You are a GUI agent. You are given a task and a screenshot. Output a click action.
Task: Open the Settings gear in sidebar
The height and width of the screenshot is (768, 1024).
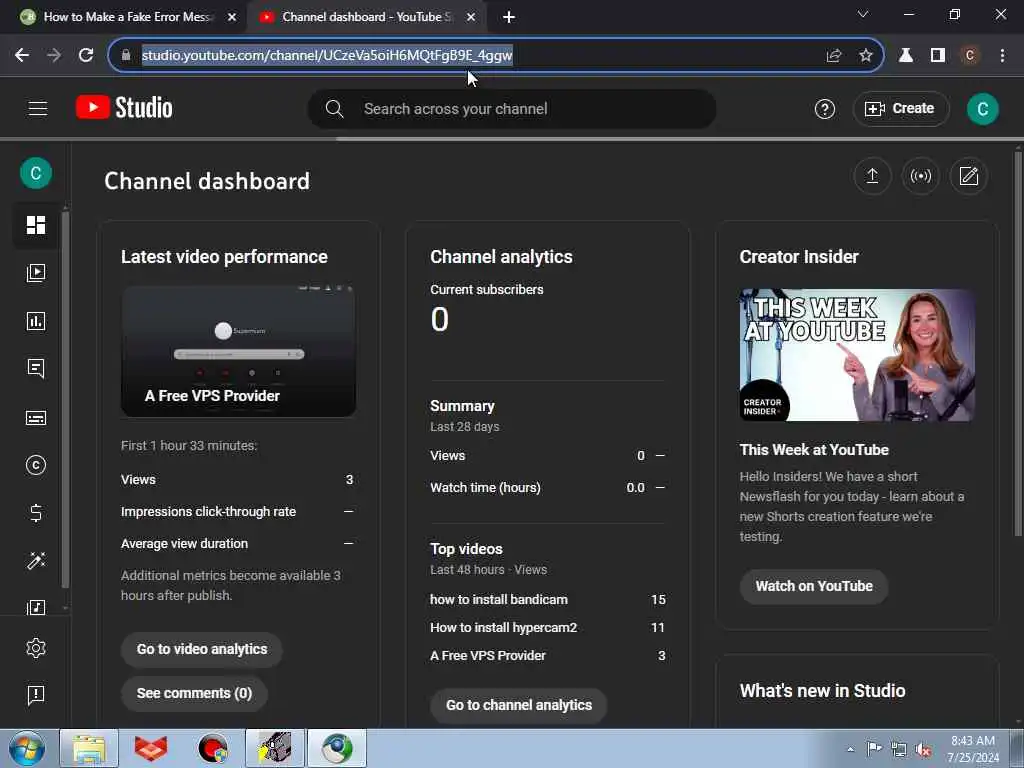coord(36,648)
